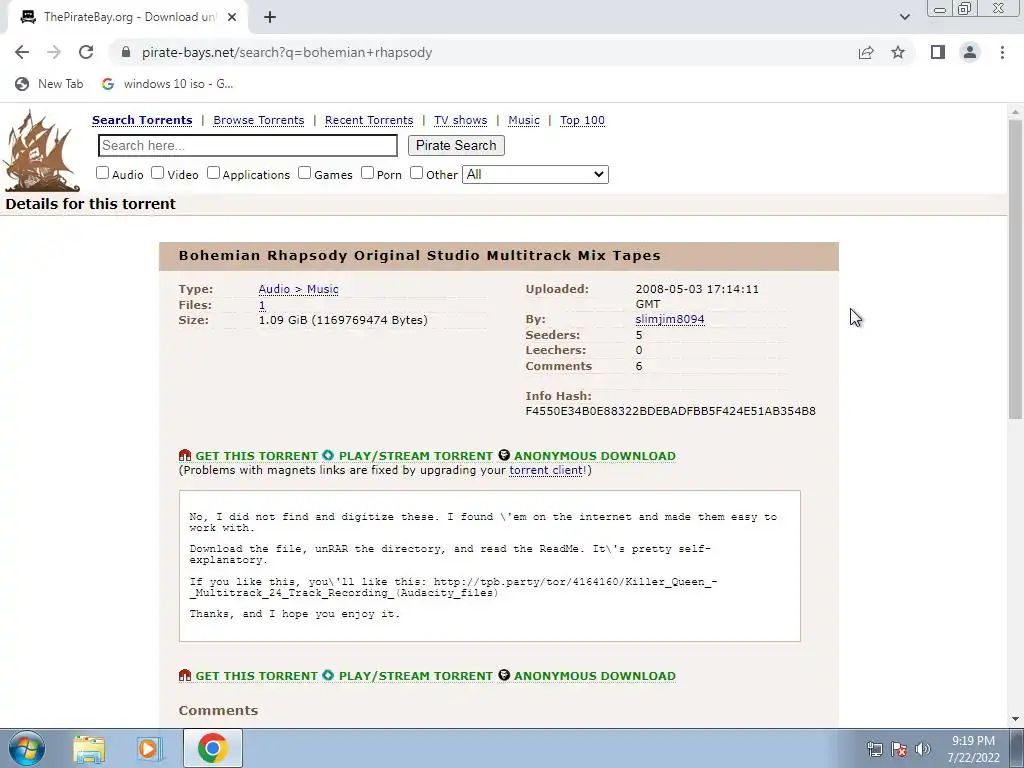Open uploader slimjim8094's profile

coord(670,319)
